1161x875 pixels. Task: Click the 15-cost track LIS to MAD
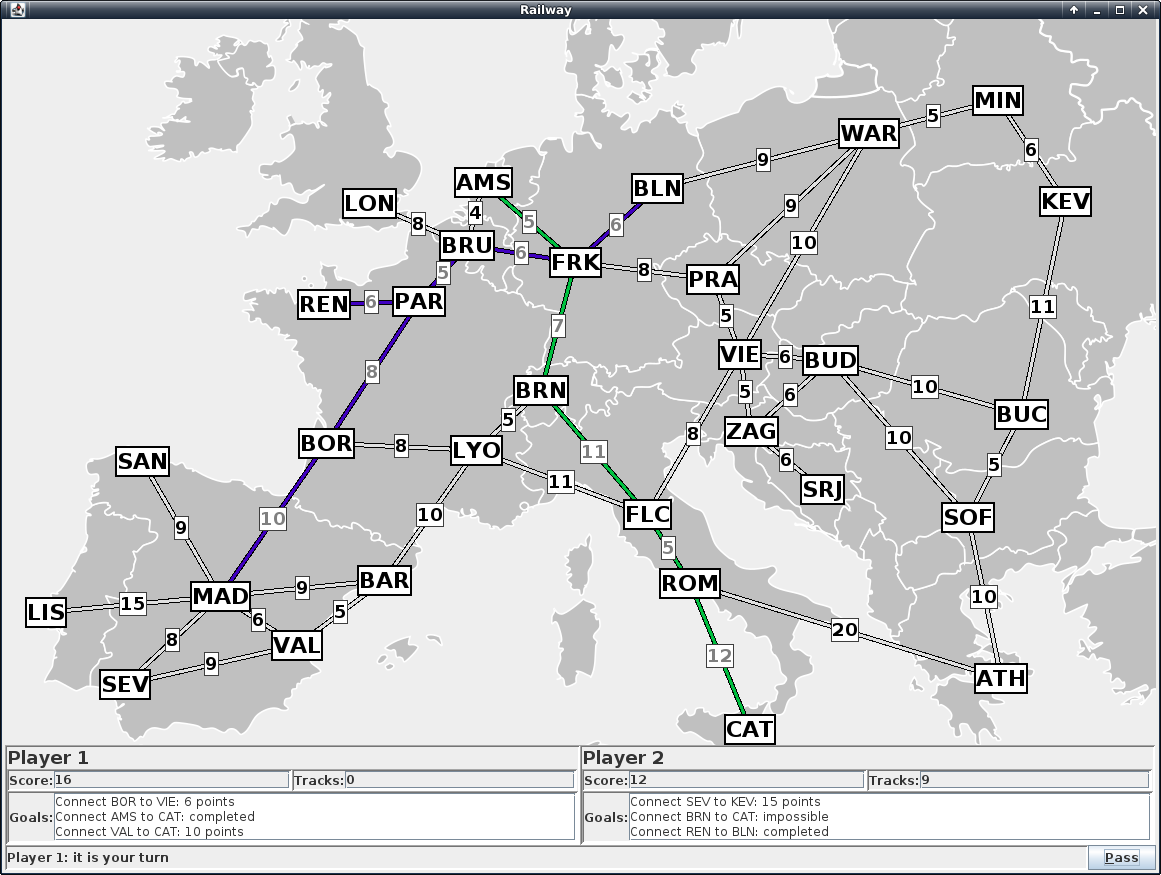(132, 603)
